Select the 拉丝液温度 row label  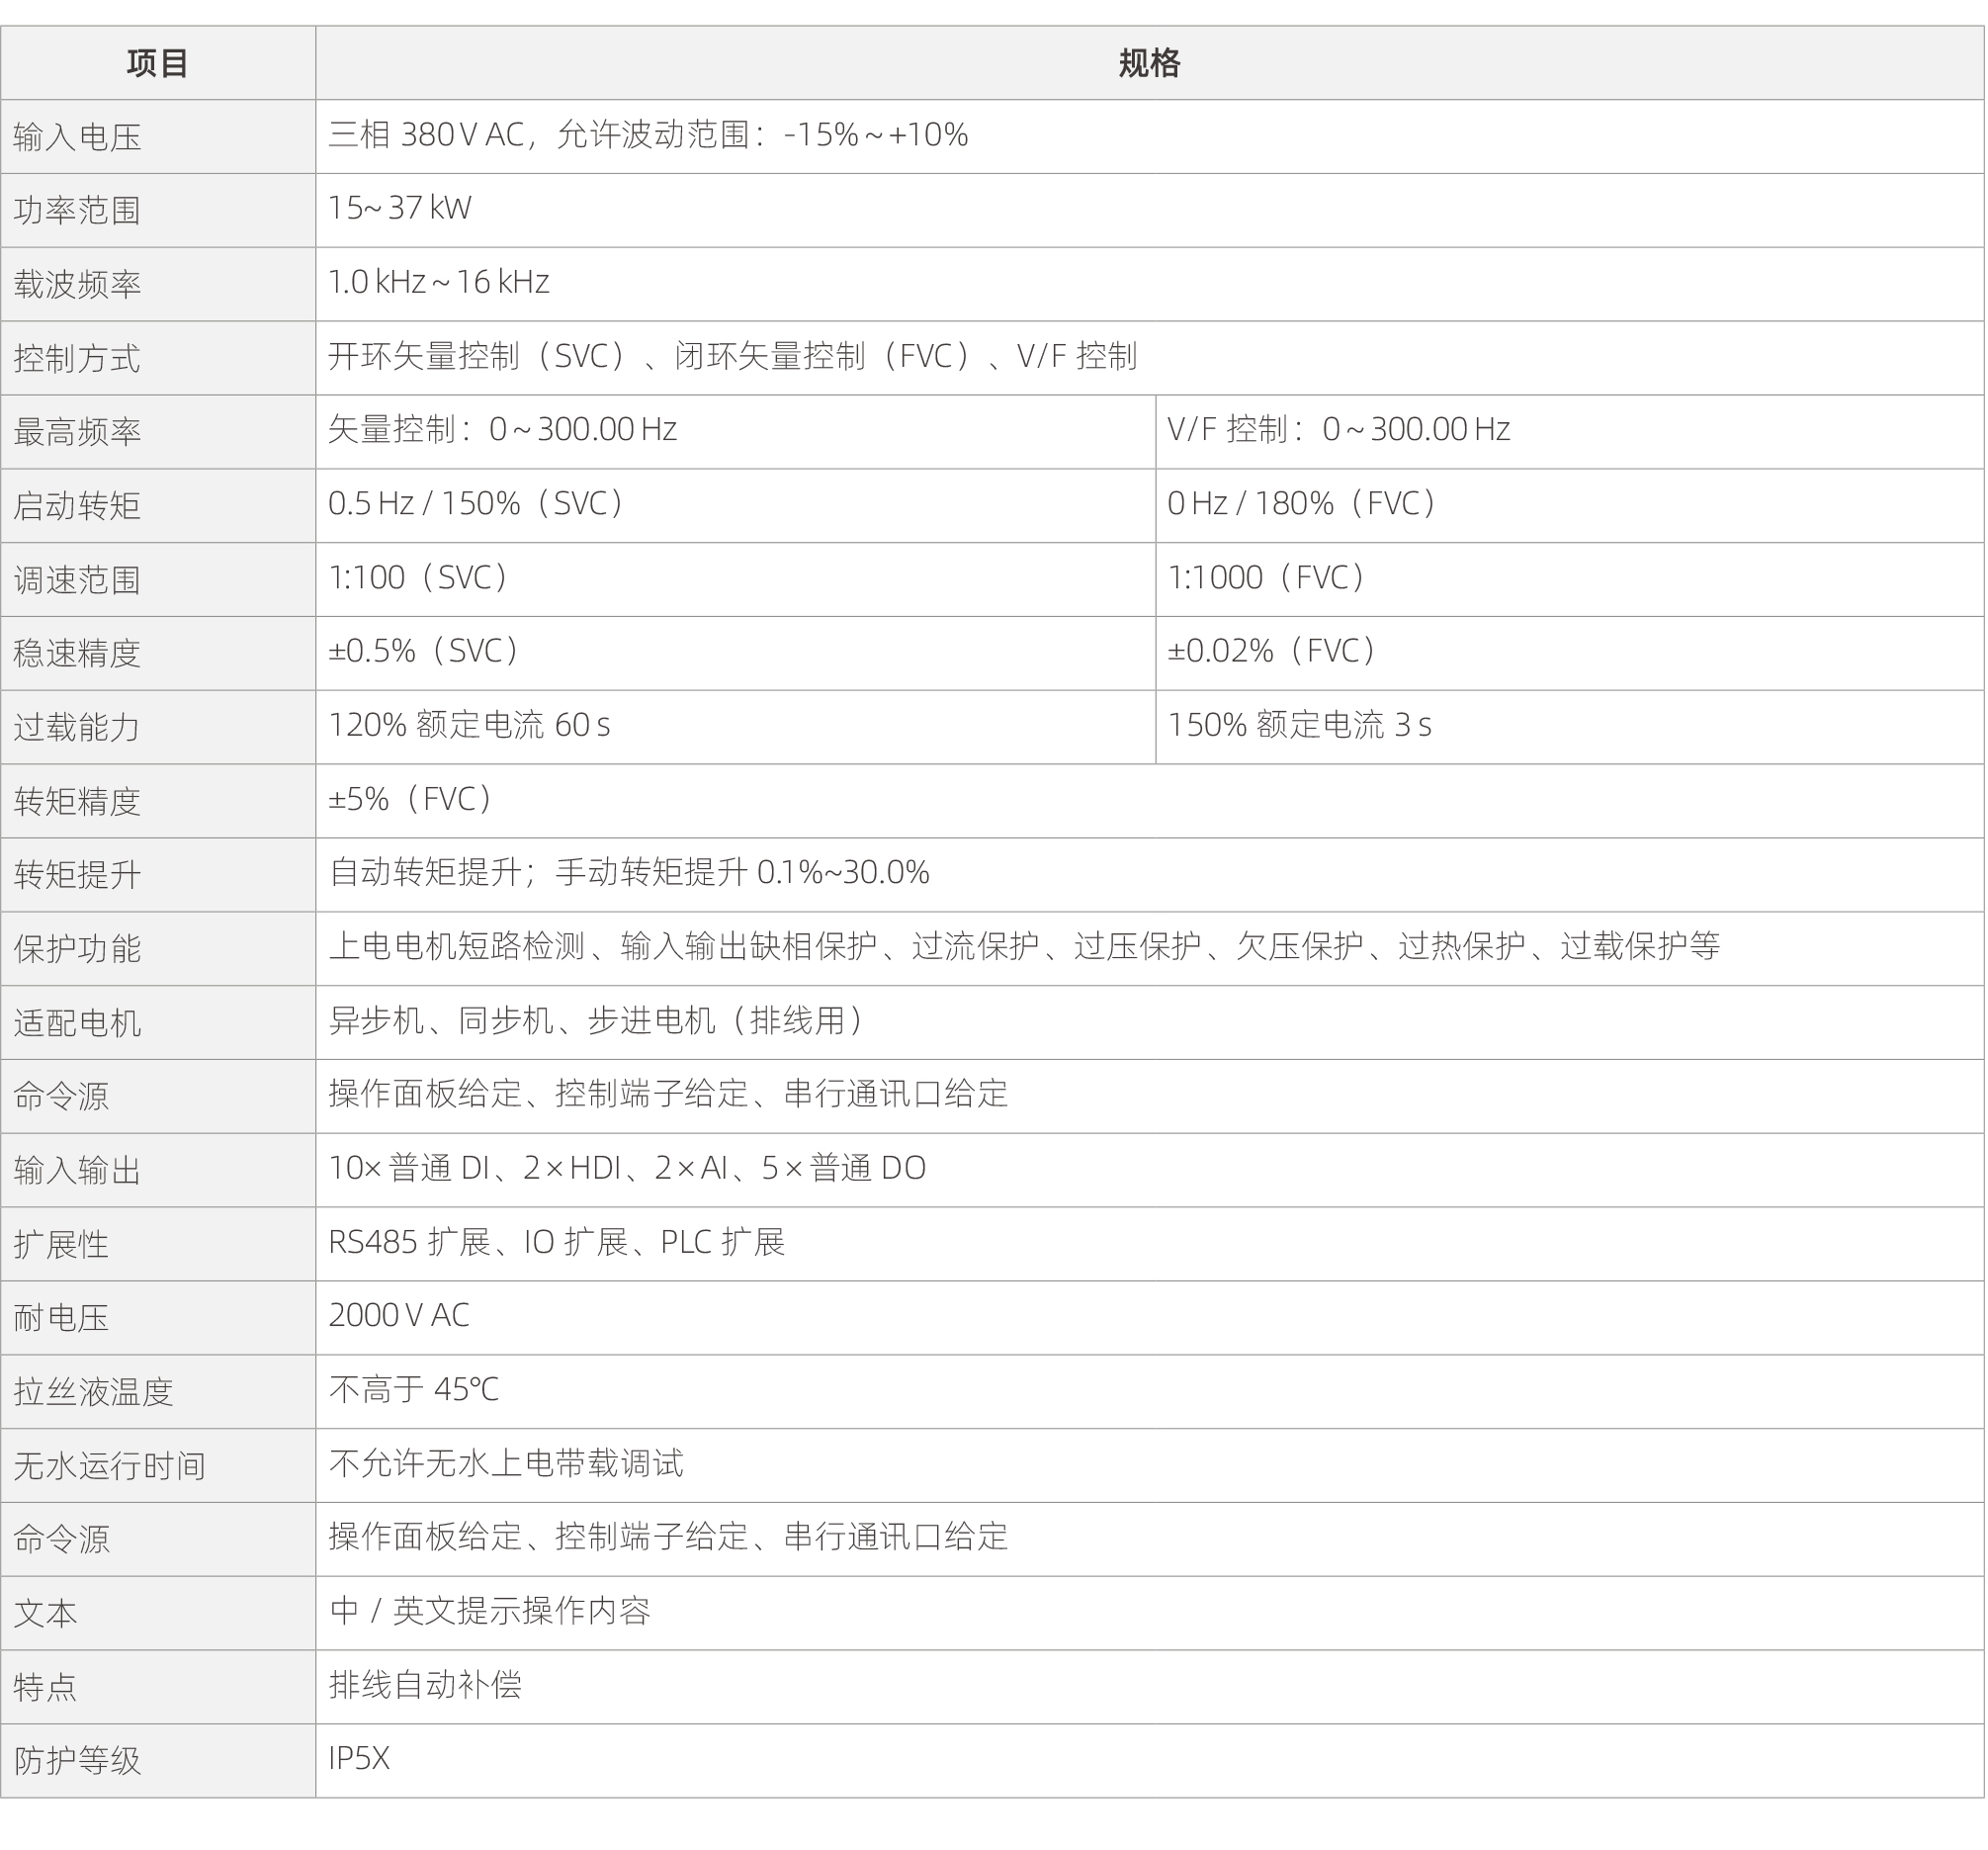pos(93,1392)
